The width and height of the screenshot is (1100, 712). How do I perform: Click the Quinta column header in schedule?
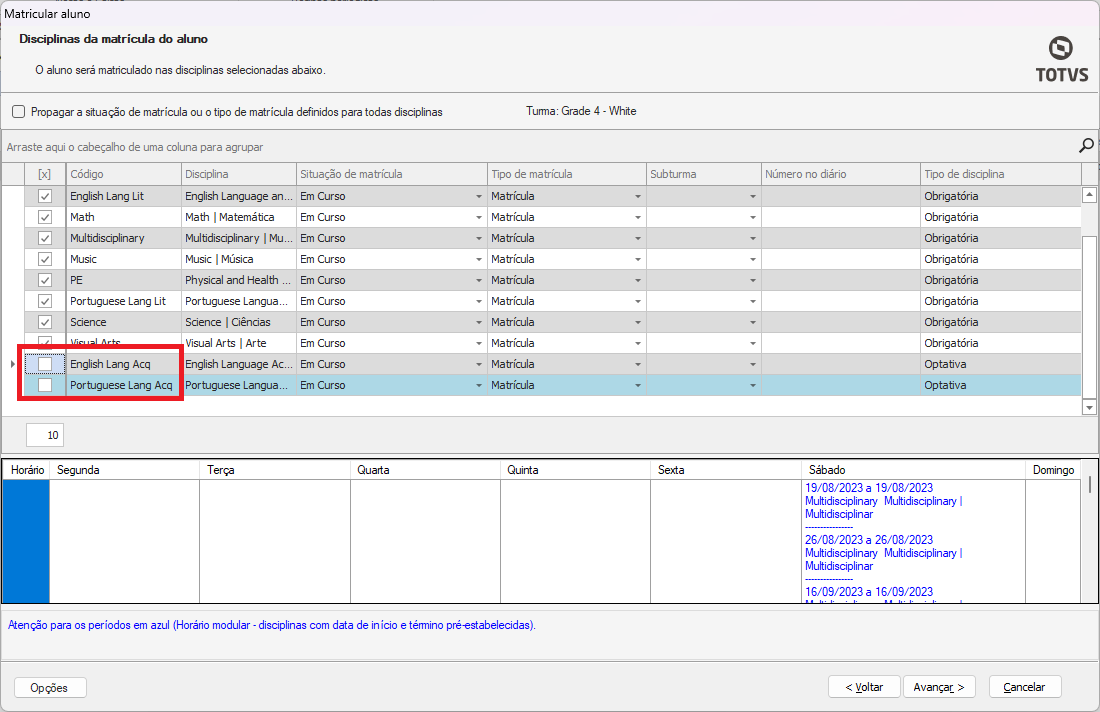coord(575,470)
